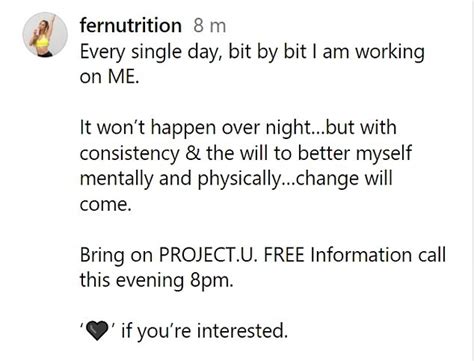Click the phrase 'change will'
This screenshot has height=361, width=474.
tap(344, 179)
